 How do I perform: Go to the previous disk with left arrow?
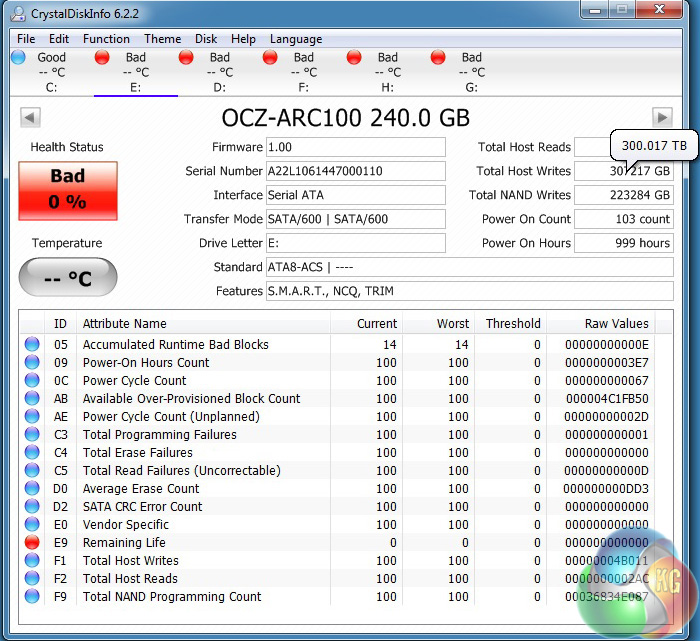[30, 118]
